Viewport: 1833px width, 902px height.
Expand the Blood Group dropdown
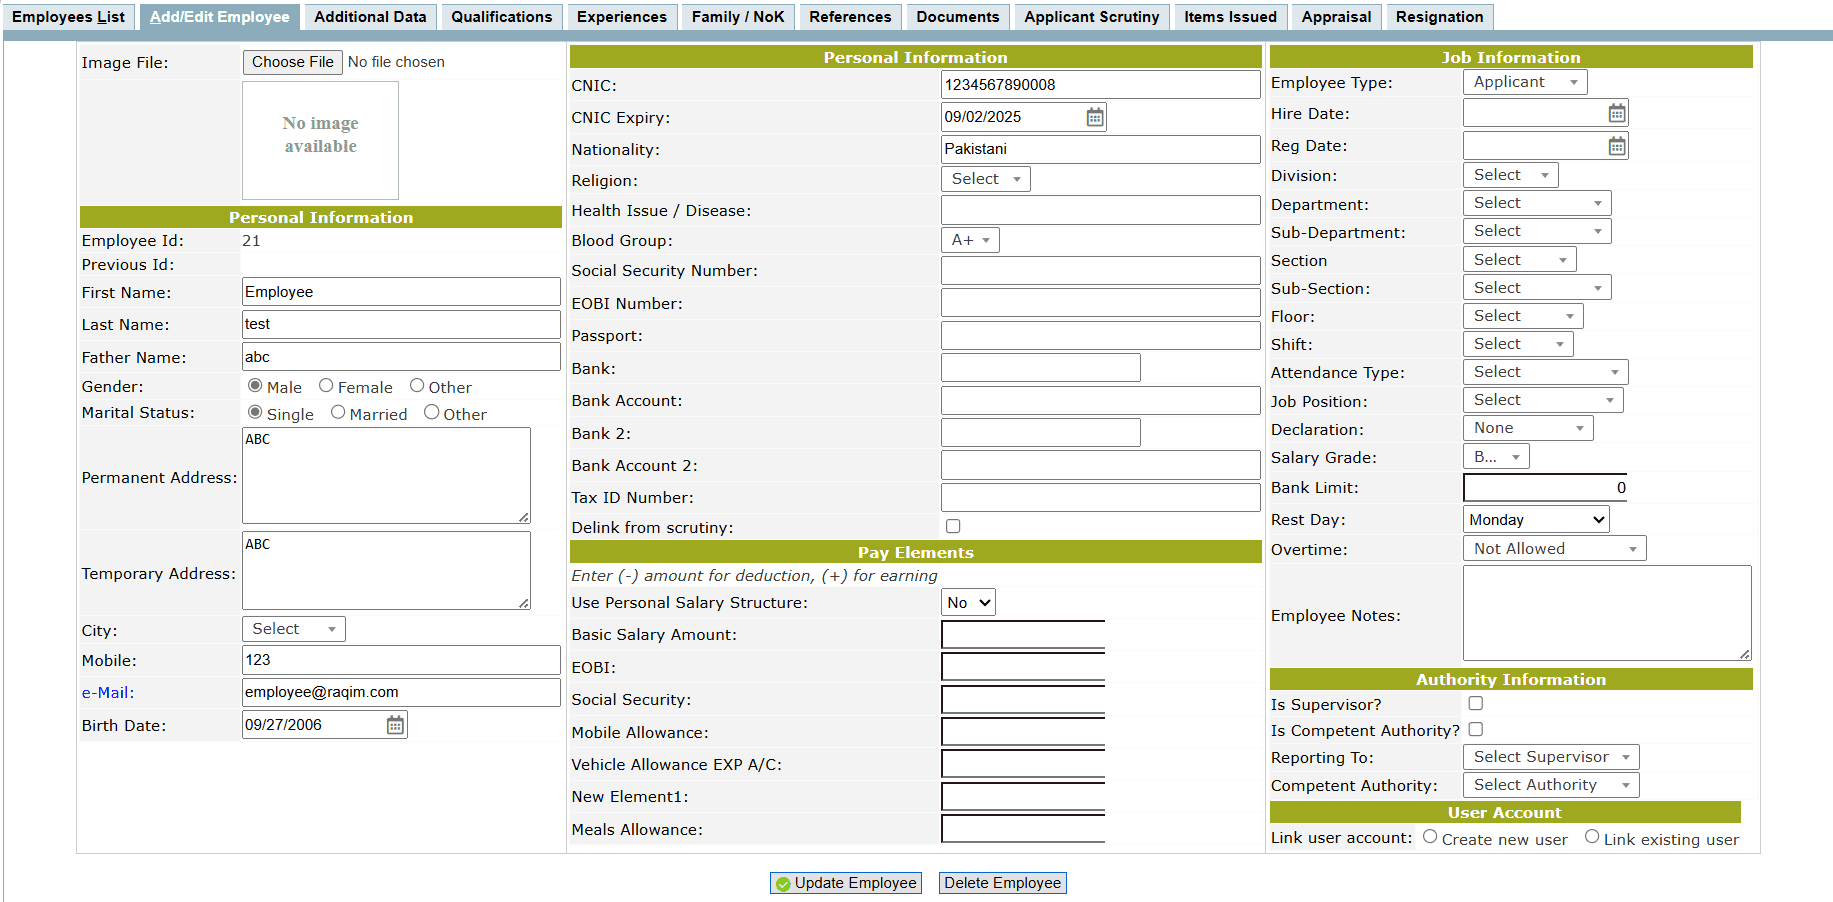pos(970,240)
